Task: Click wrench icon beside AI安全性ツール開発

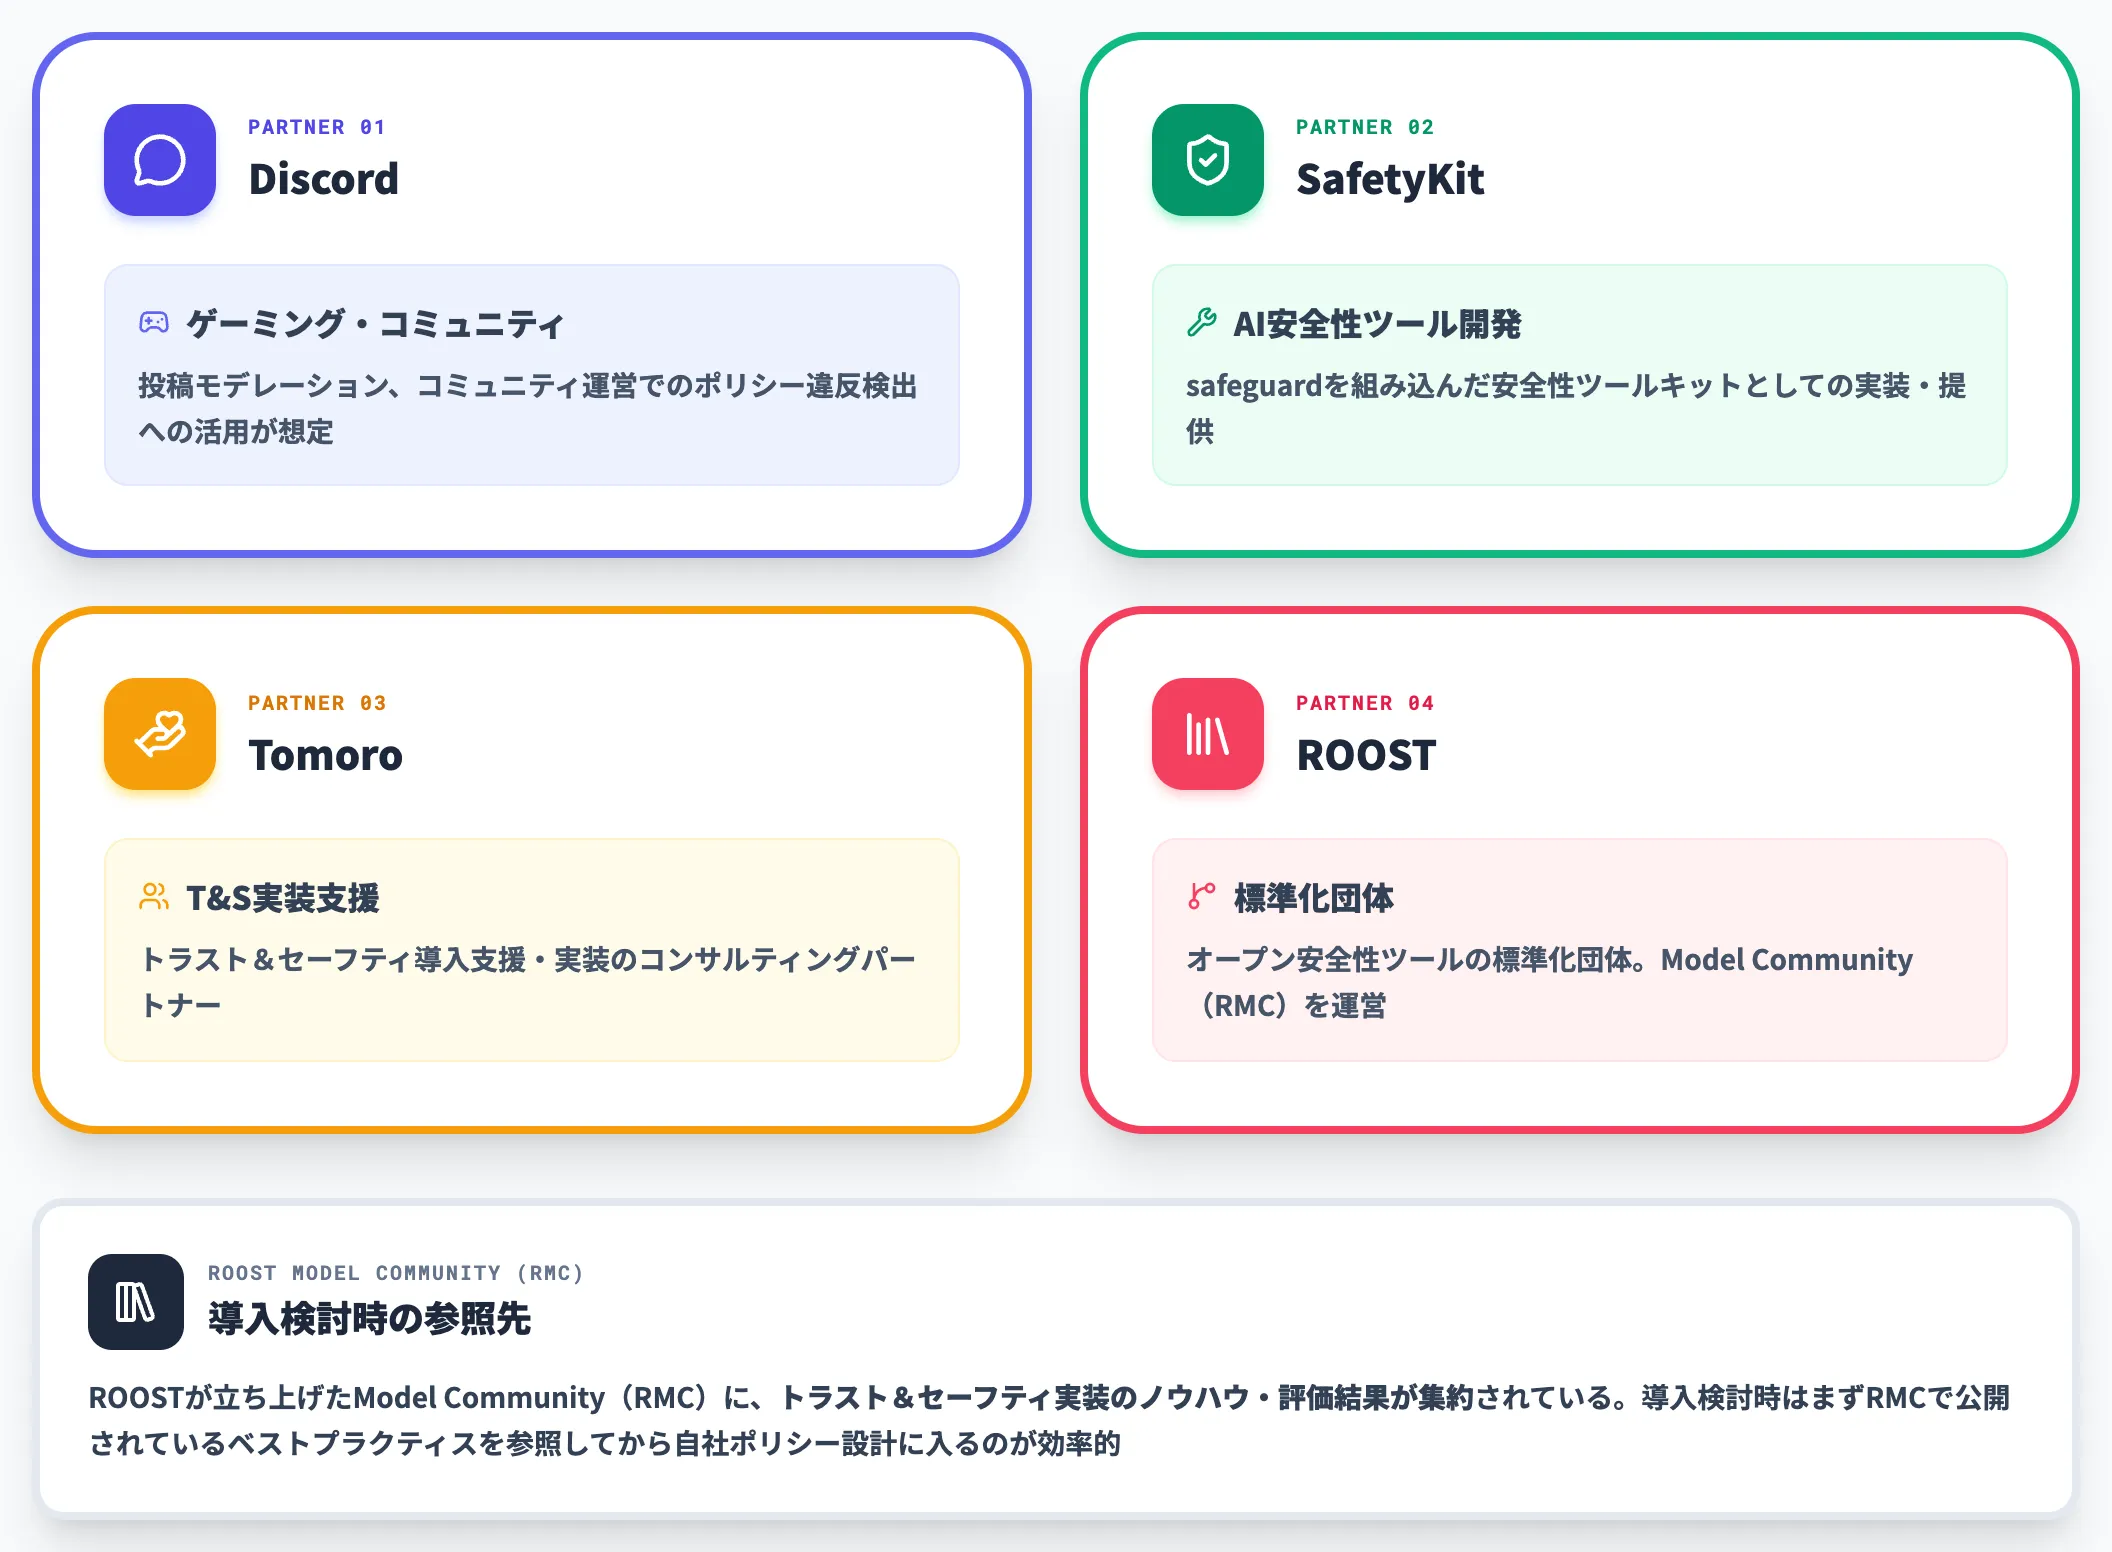Action: [1202, 322]
